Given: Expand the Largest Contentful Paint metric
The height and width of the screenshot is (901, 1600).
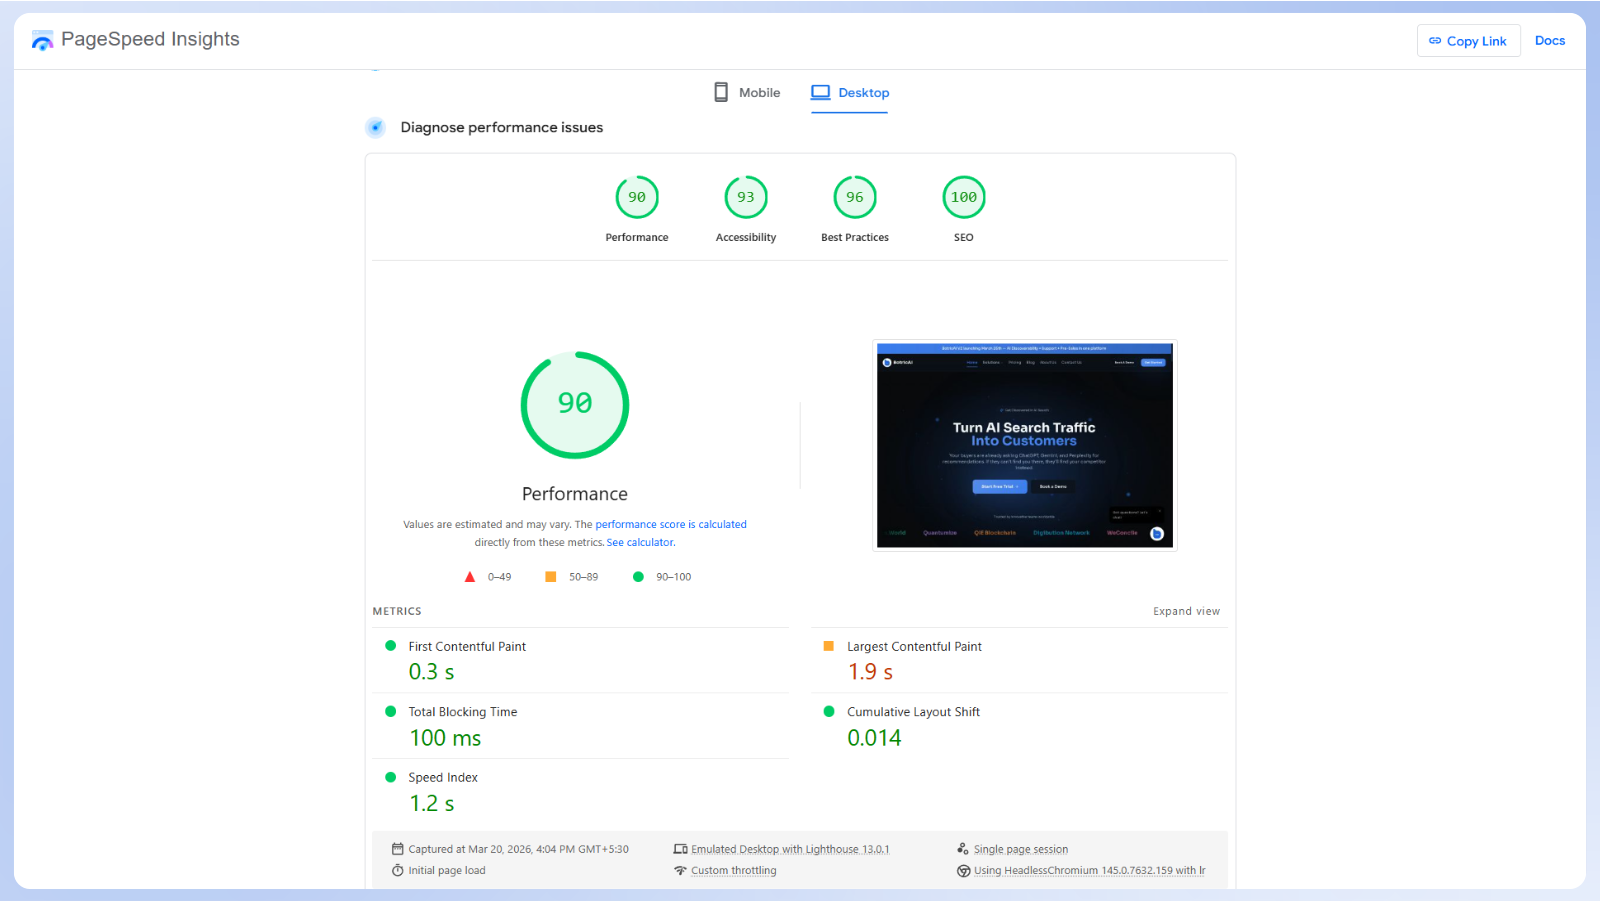Looking at the screenshot, I should pyautogui.click(x=914, y=647).
